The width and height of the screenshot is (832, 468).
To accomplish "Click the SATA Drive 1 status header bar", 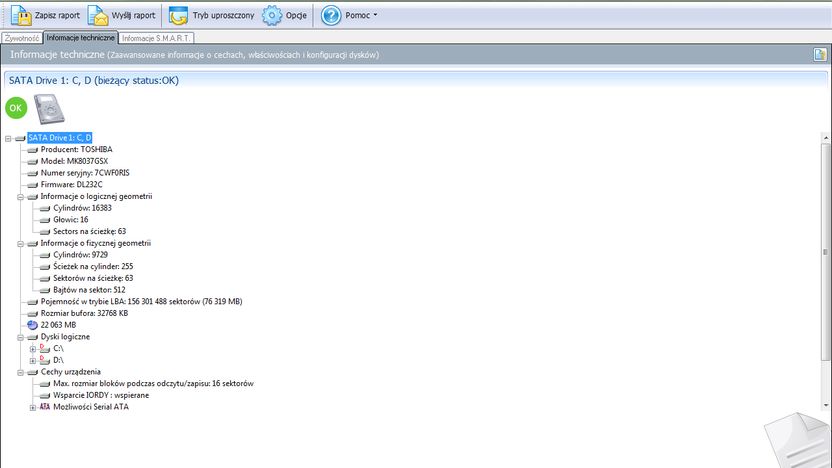I will point(415,81).
